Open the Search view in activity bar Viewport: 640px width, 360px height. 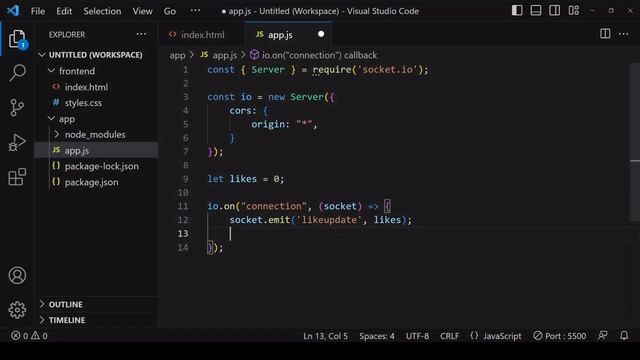tap(17, 73)
